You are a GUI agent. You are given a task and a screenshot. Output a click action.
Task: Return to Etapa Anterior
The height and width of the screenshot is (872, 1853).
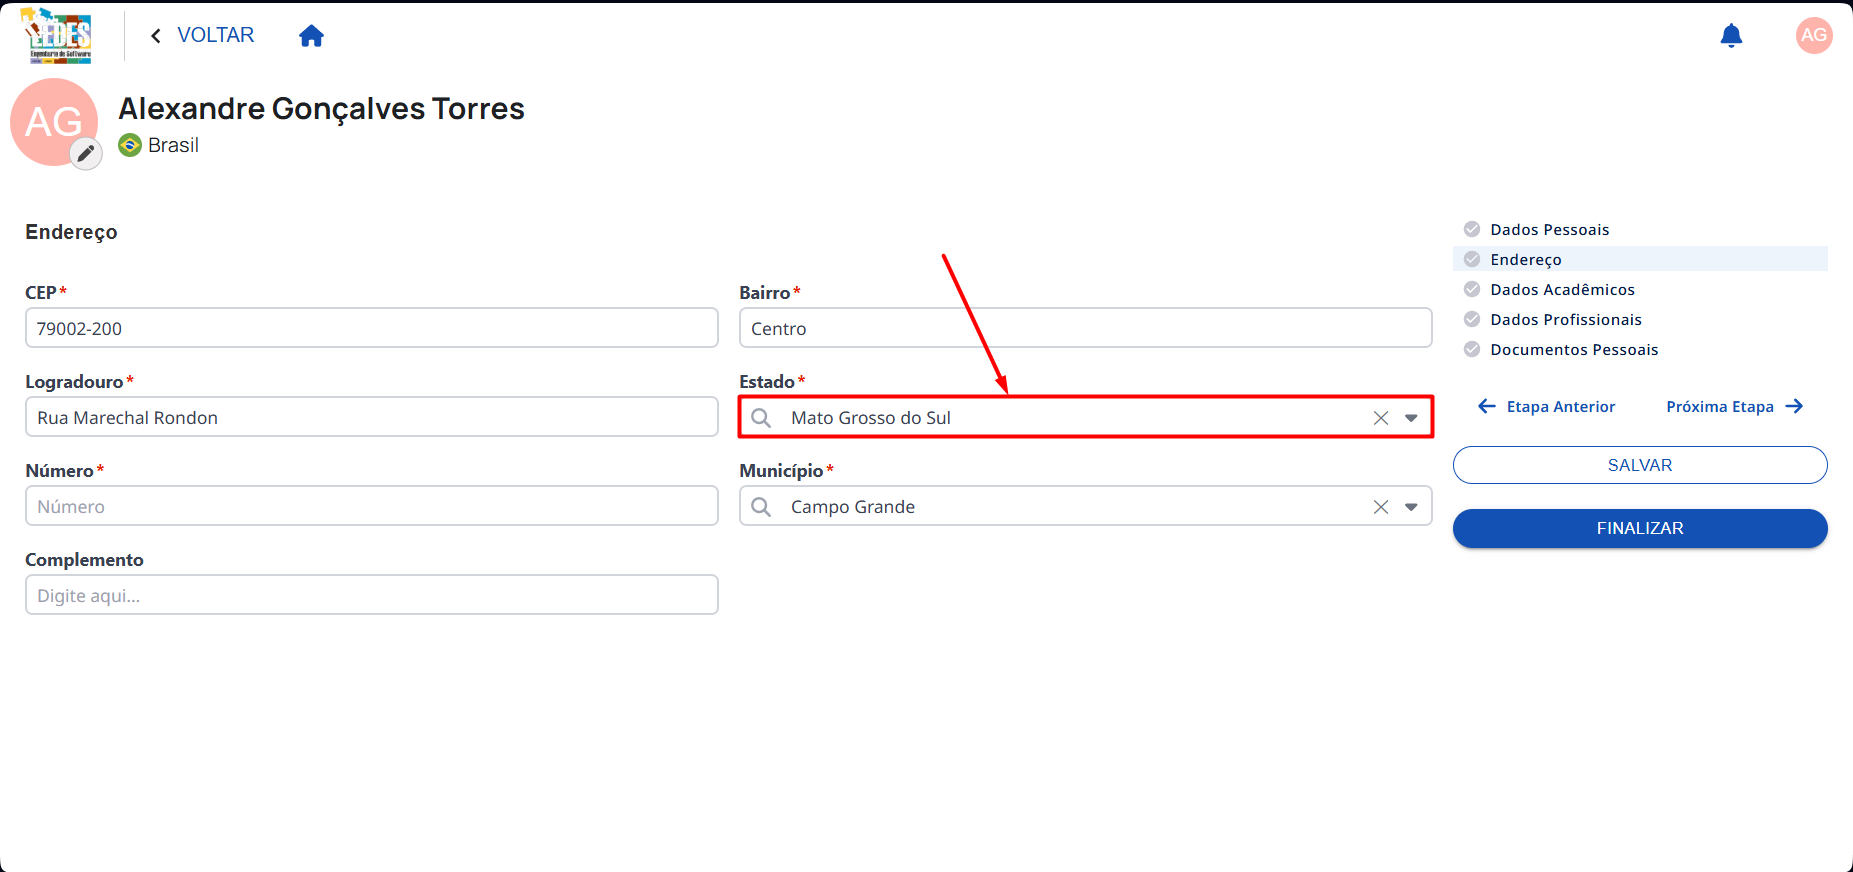[x=1547, y=406]
